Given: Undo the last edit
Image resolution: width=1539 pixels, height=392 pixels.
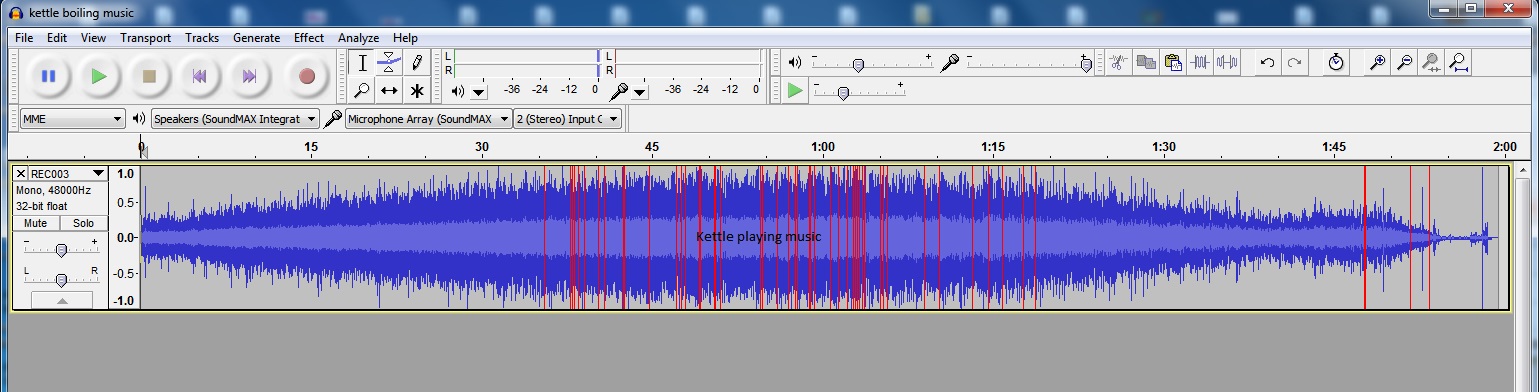Looking at the screenshot, I should coord(1267,62).
